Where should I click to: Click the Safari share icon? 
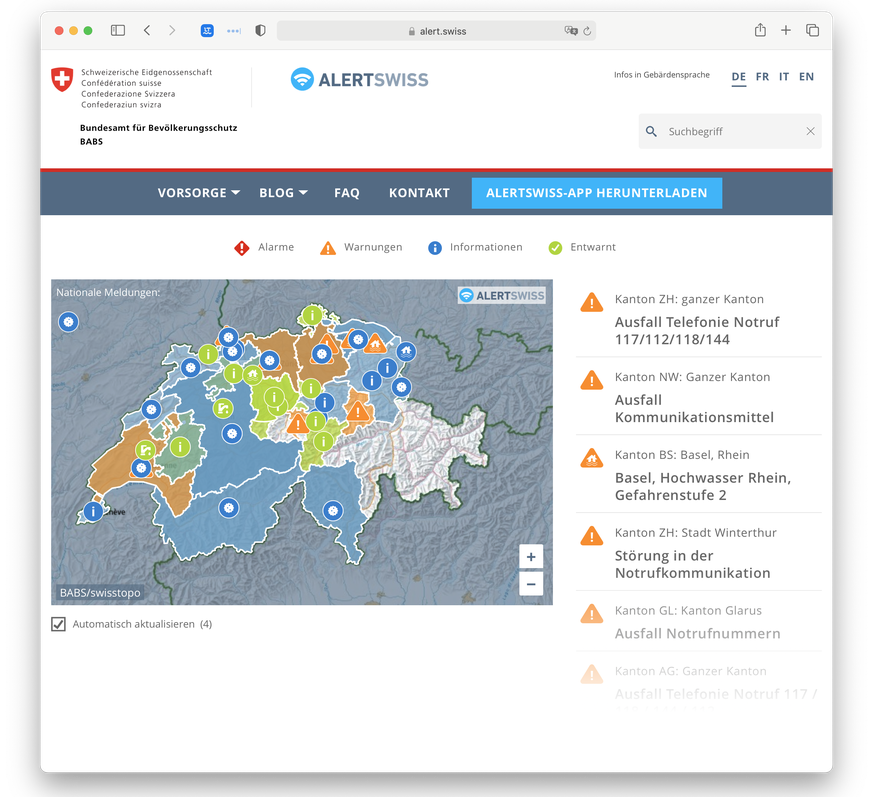(x=760, y=31)
